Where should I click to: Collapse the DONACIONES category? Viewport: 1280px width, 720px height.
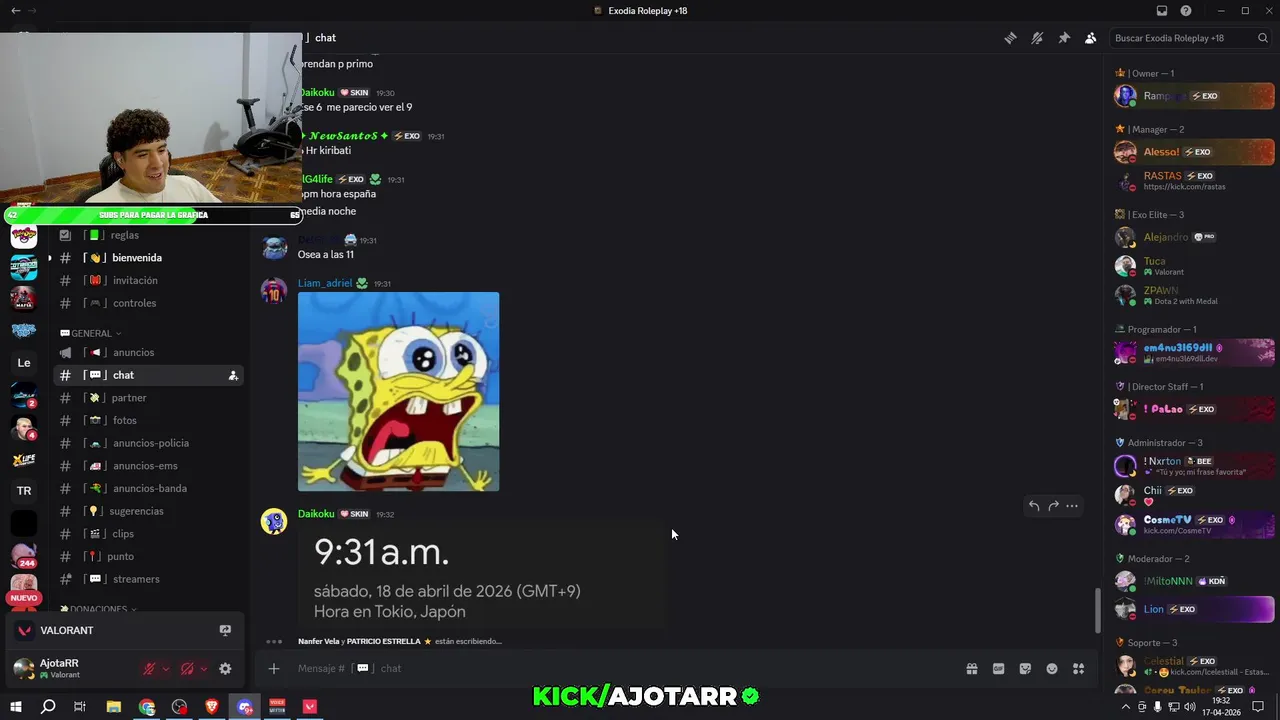(x=98, y=609)
